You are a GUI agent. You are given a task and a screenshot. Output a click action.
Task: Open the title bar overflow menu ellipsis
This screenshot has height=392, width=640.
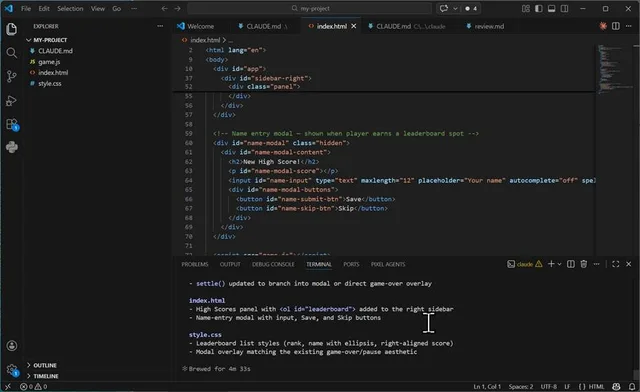[134, 8]
